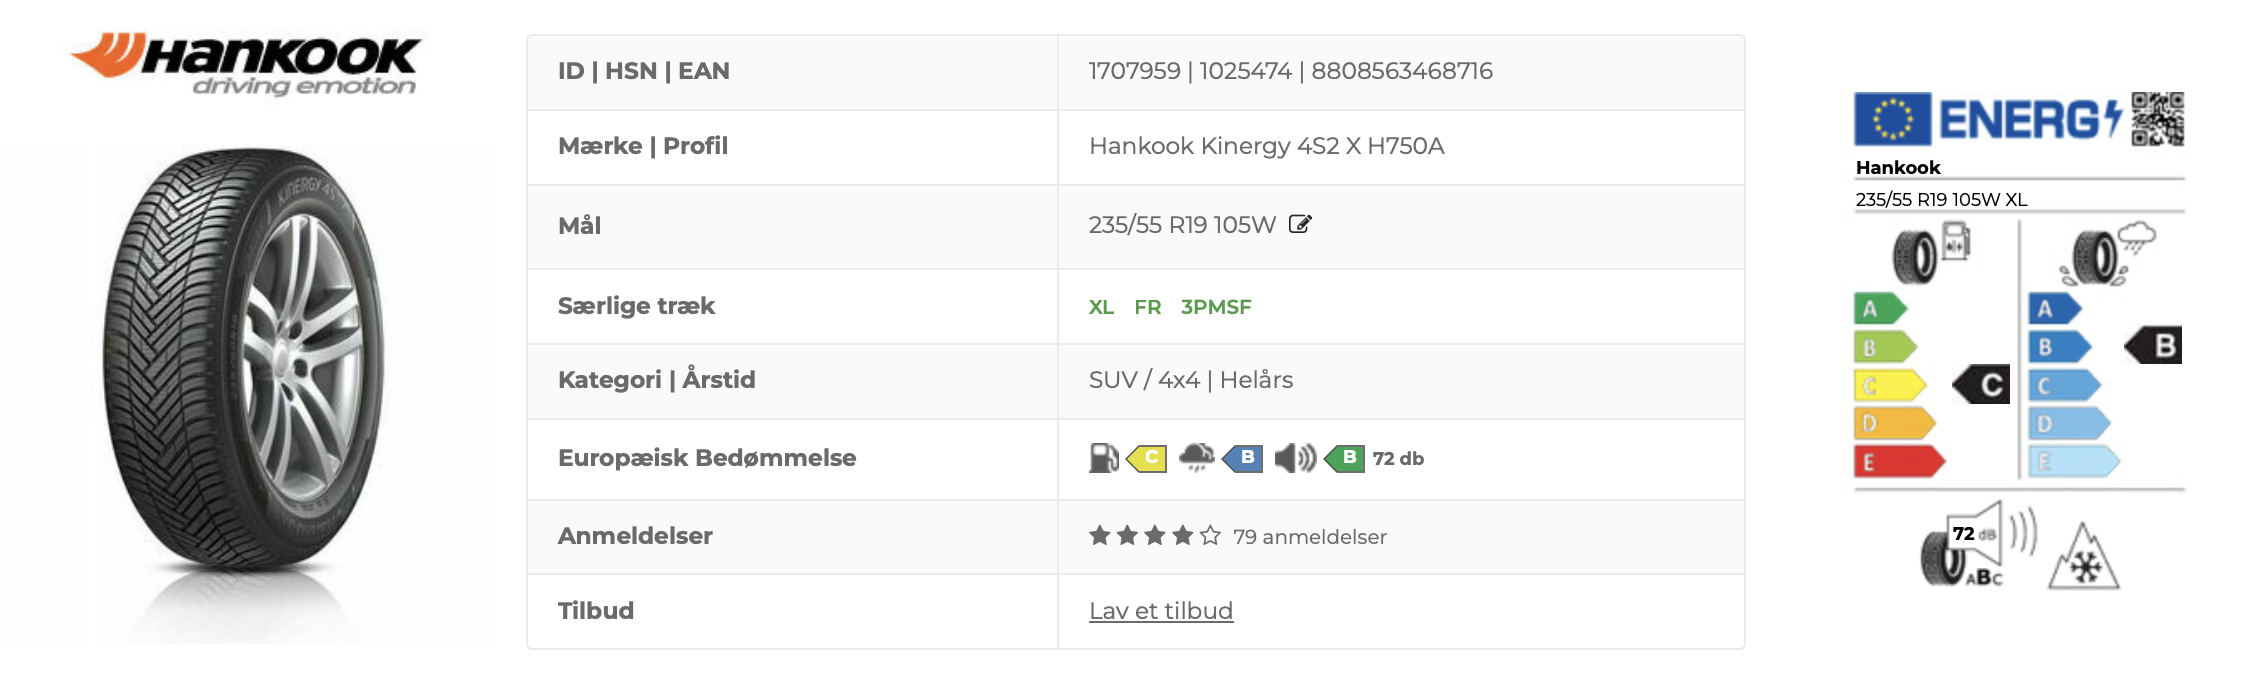Click the 3PMSF feature tag
This screenshot has width=2262, height=688.
[x=1215, y=307]
